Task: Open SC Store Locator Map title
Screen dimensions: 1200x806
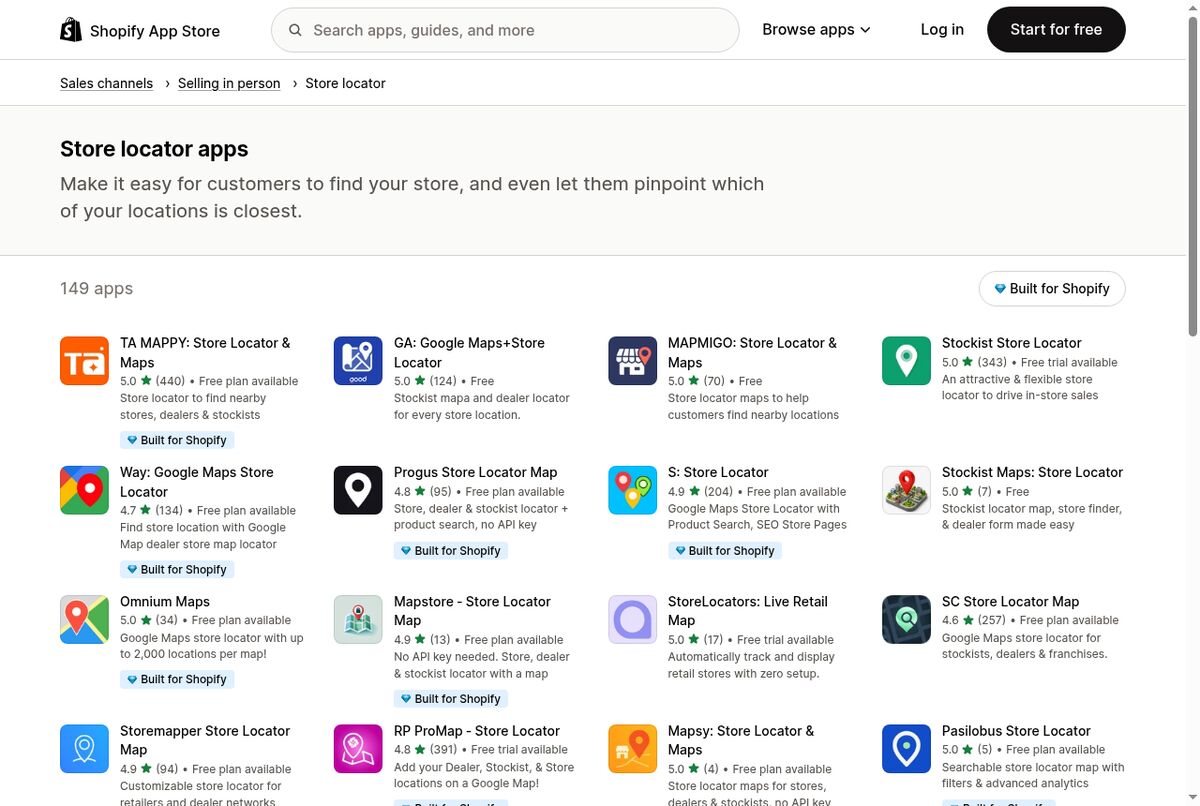Action: (x=1010, y=602)
